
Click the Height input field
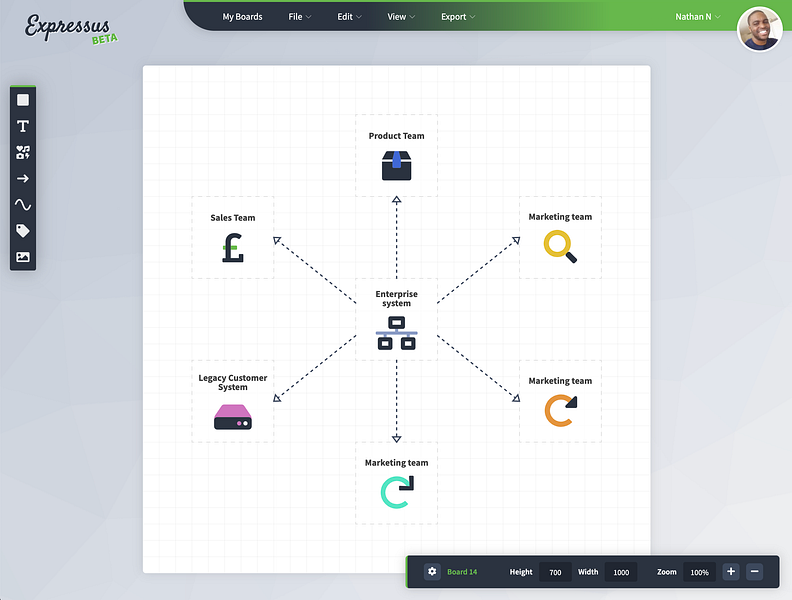click(x=555, y=572)
